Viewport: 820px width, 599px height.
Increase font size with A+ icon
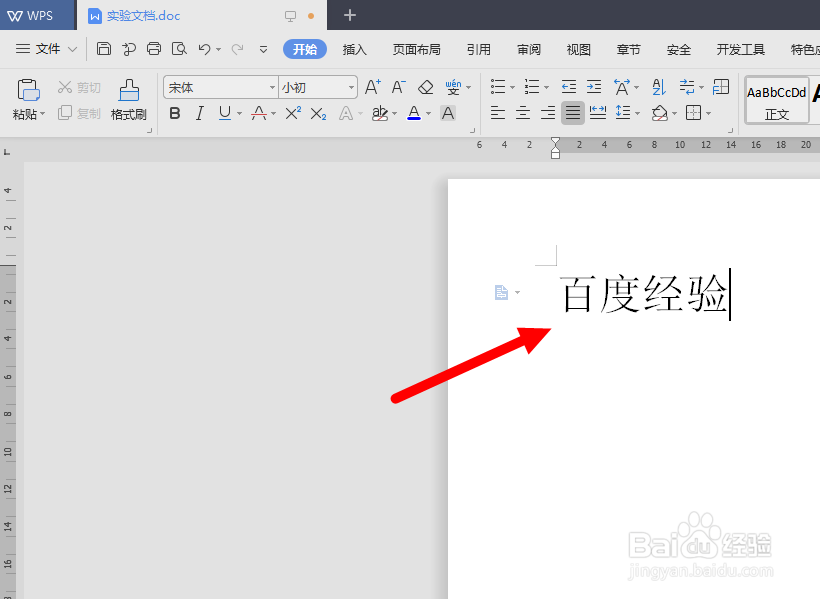tap(373, 87)
